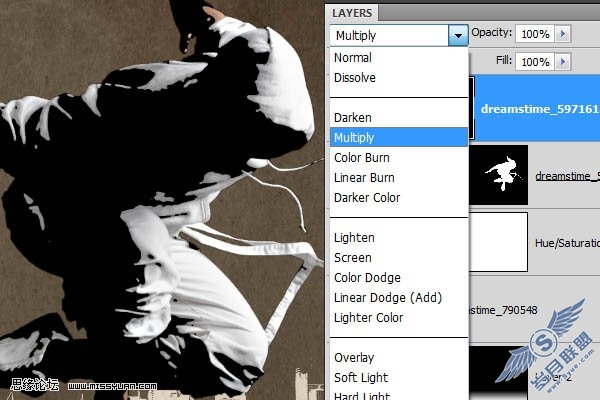Open the Fill slider arrow
Screen dimensions: 600x400
pos(563,62)
